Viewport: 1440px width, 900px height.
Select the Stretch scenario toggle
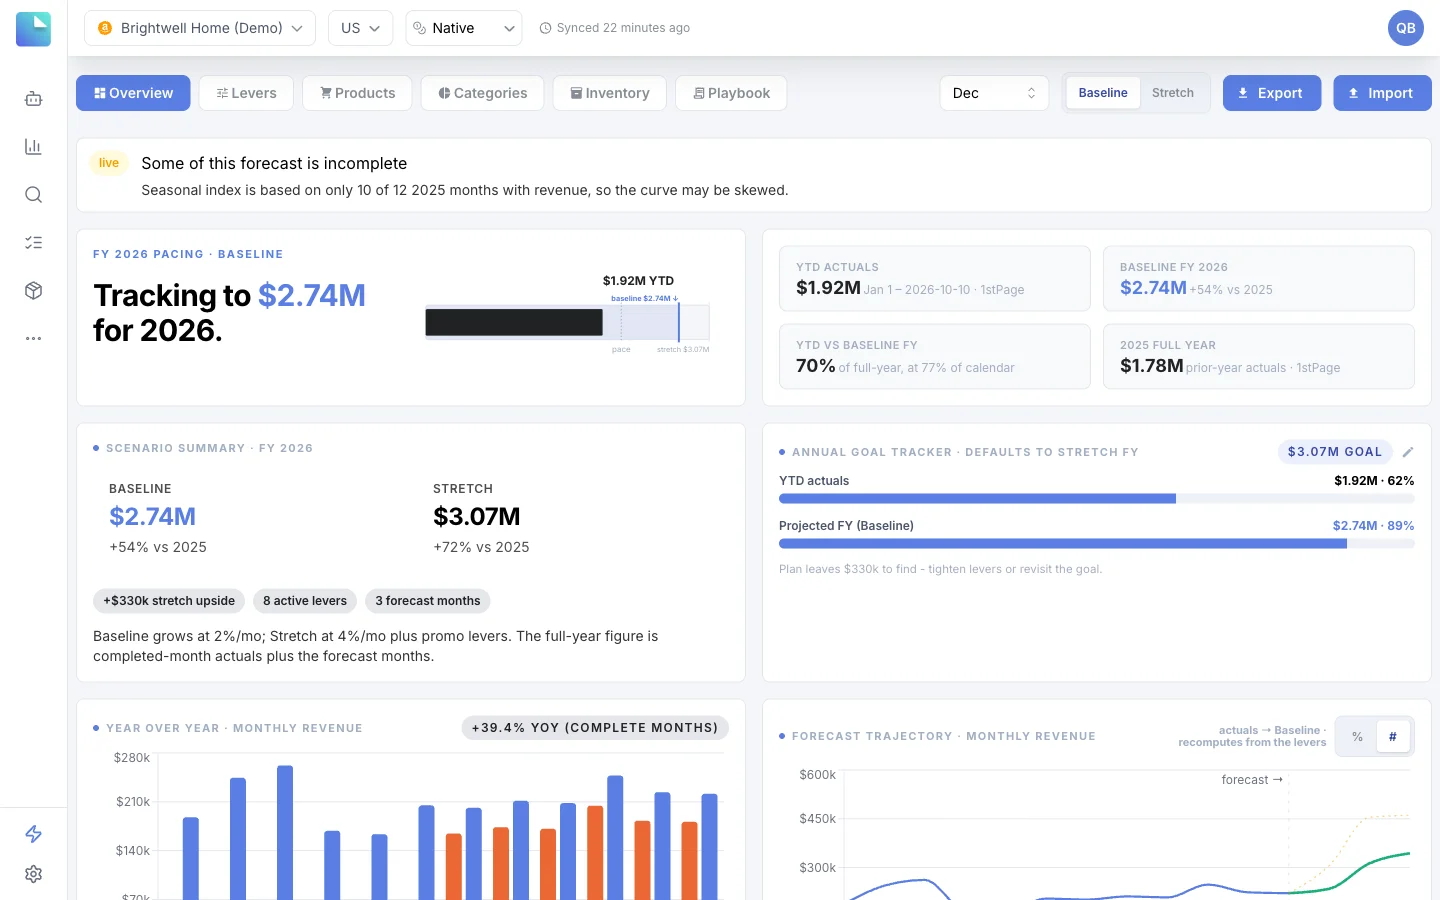1173,93
